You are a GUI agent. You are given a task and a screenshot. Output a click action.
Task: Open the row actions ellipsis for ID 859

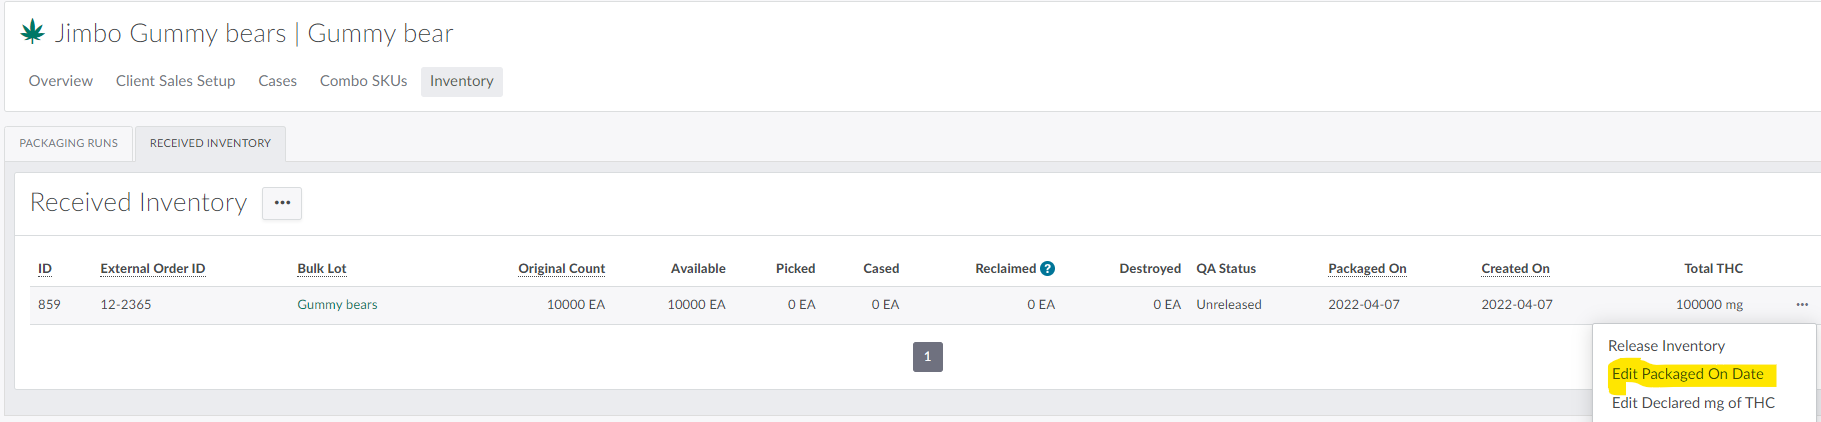tap(1801, 304)
